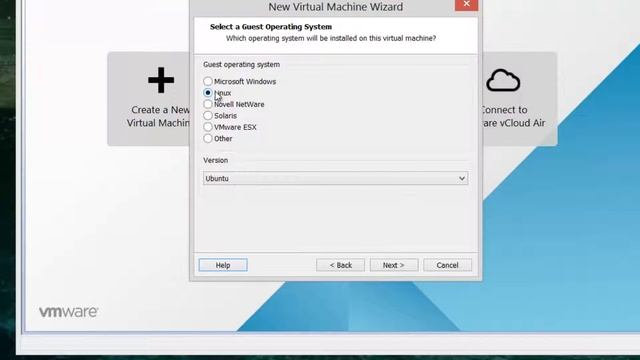
Task: Close the wizard with the red X
Action: (x=467, y=4)
